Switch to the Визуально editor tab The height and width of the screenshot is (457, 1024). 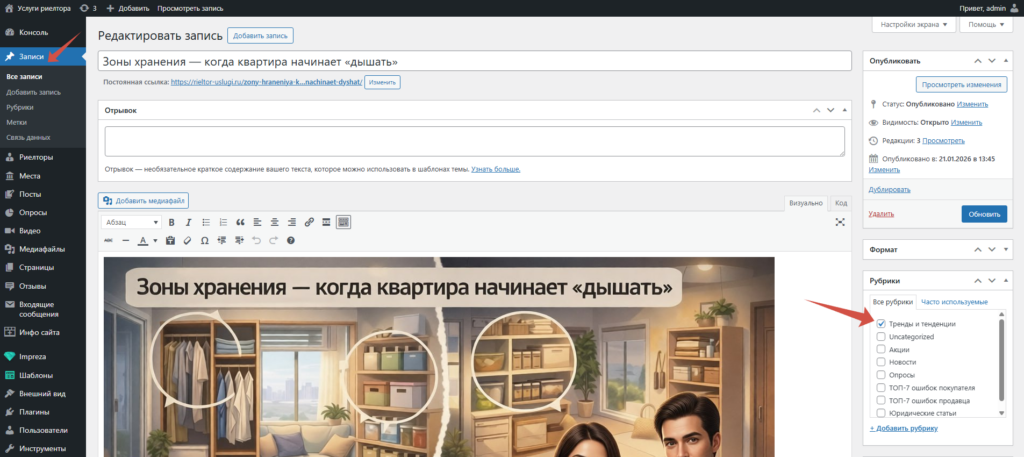(x=806, y=203)
